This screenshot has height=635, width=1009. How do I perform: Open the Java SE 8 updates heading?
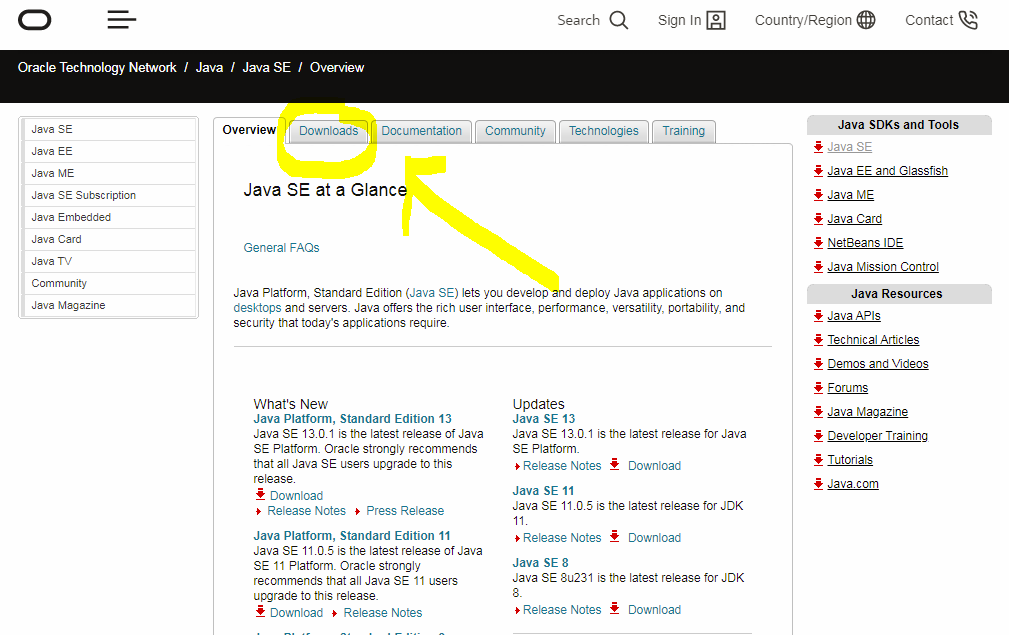pos(541,563)
